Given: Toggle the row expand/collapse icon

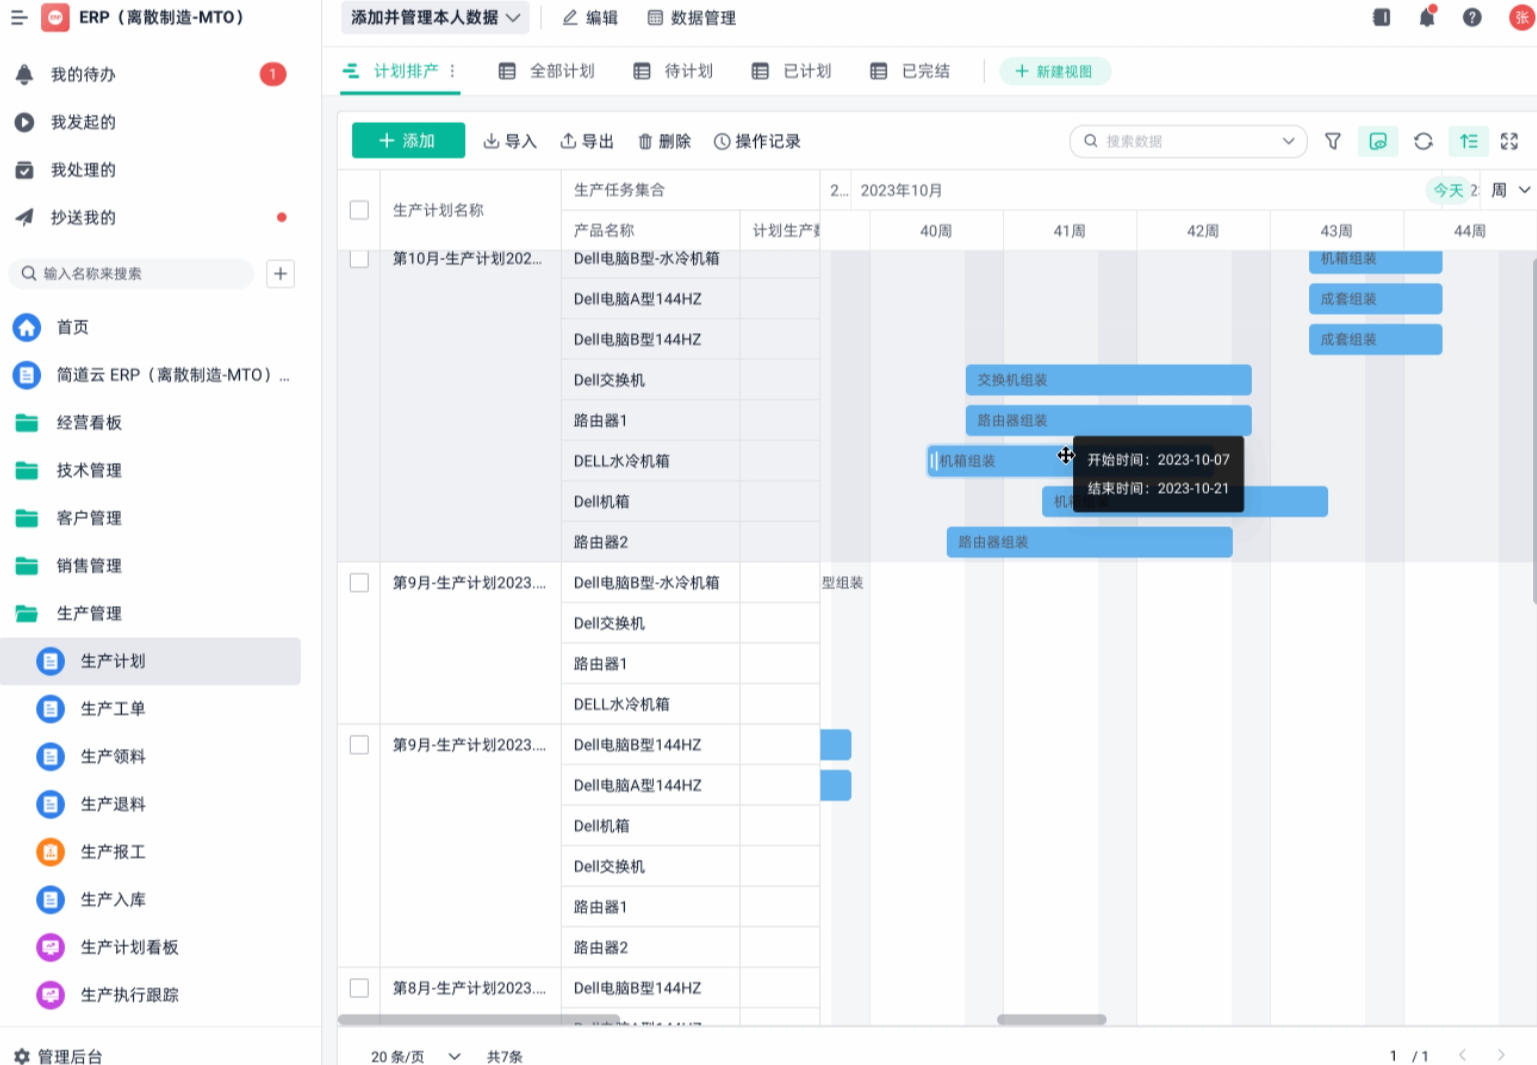Looking at the screenshot, I should 1469,141.
